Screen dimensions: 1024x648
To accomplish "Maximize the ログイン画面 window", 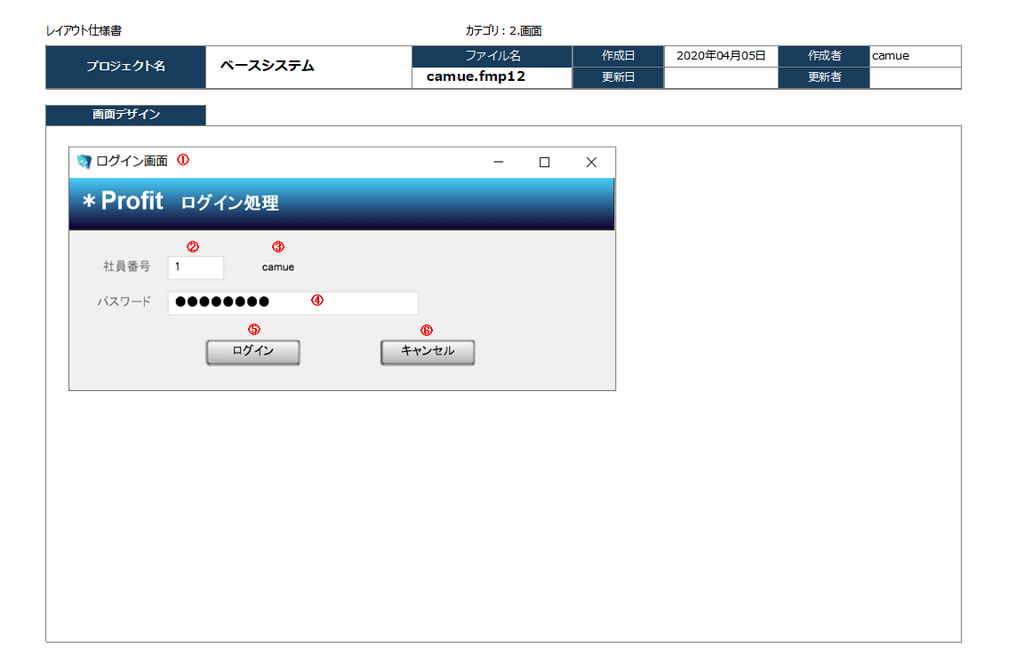I will tap(544, 162).
